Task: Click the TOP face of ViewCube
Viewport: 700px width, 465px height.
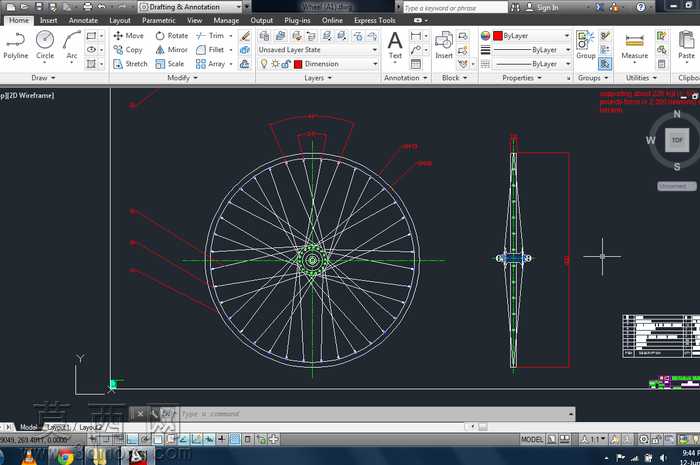Action: tap(677, 140)
